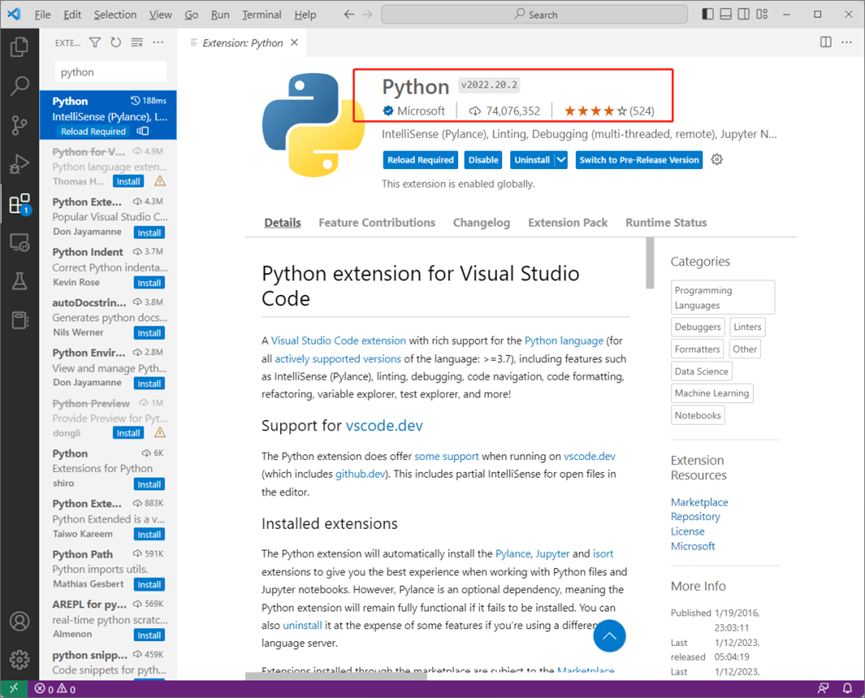Click the Data Science category tag
The image size is (865, 698).
(701, 371)
